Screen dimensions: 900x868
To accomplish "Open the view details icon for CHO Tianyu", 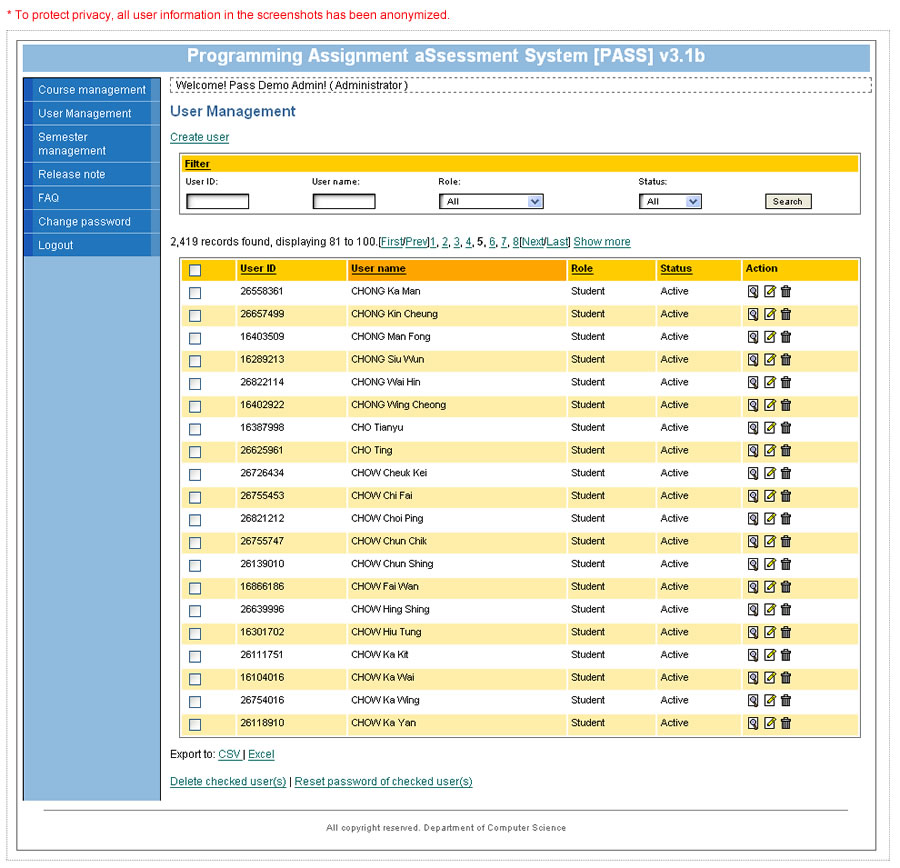I will click(753, 428).
